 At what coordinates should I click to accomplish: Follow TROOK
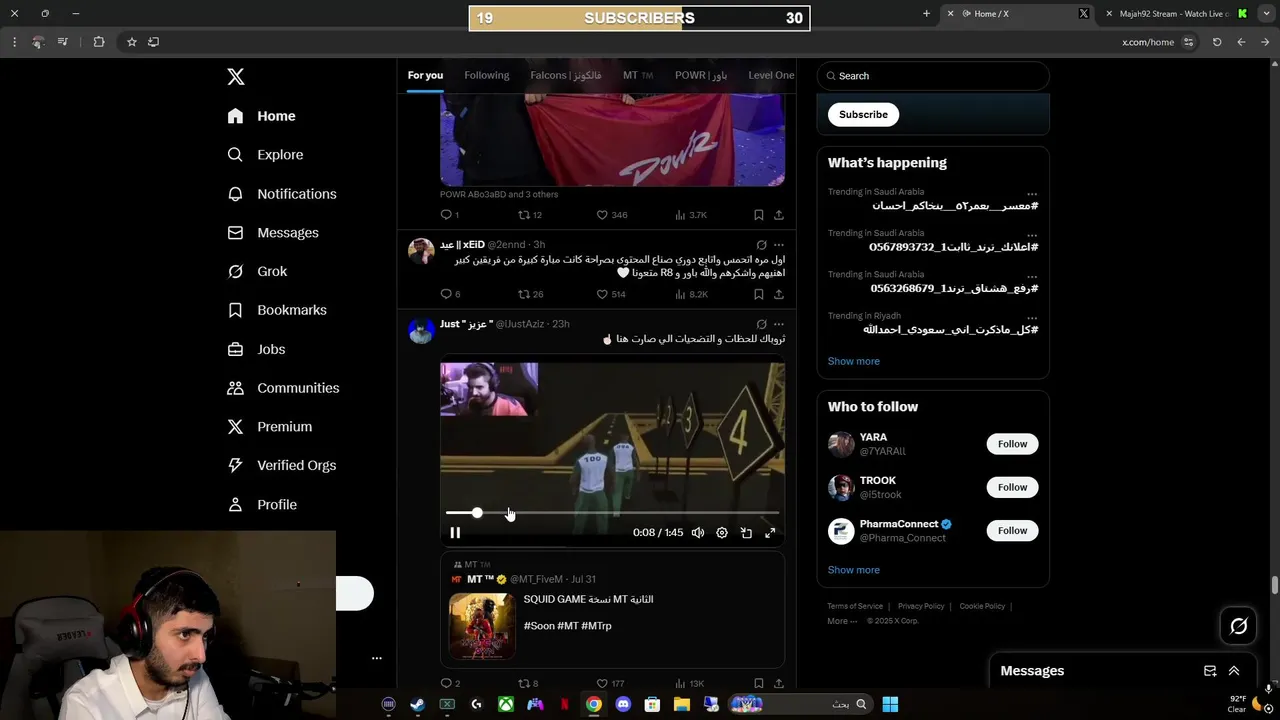coord(1012,487)
